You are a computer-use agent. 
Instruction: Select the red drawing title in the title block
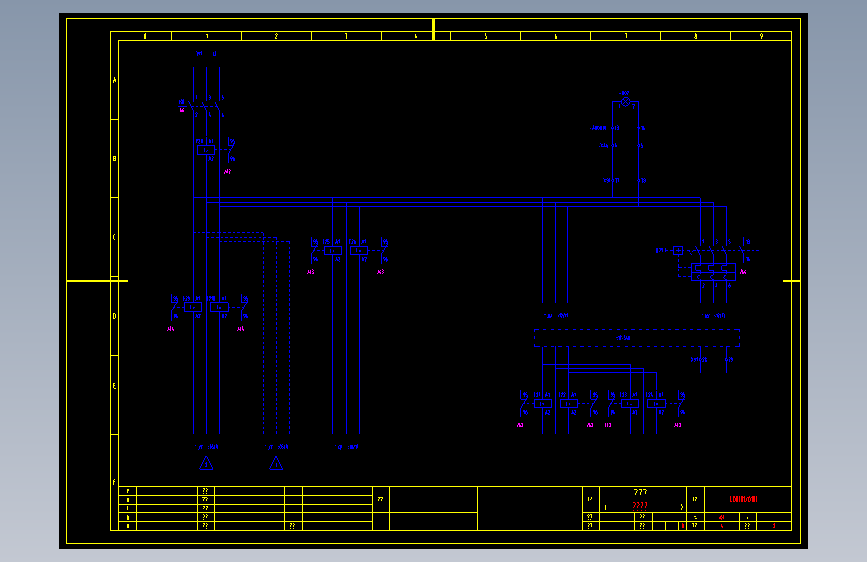click(743, 499)
